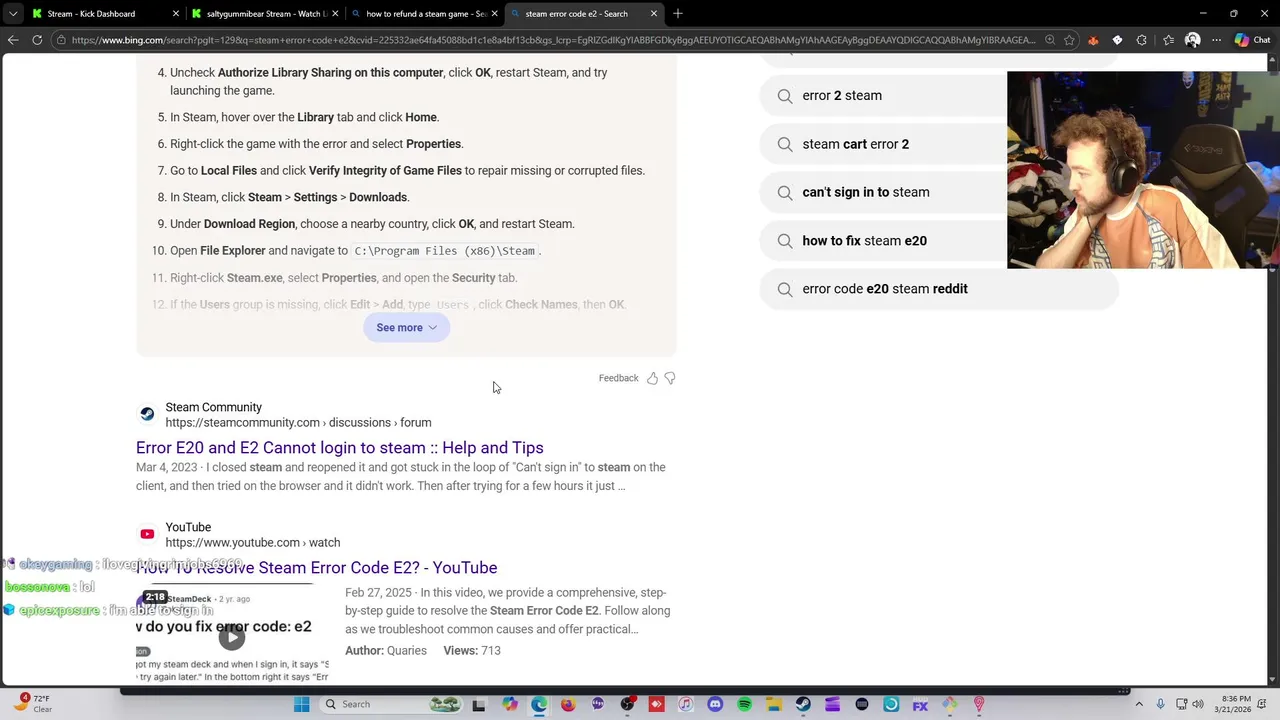Screen dimensions: 1280x720
Task: Open Copilot Chat sidebar
Action: [x=1252, y=40]
